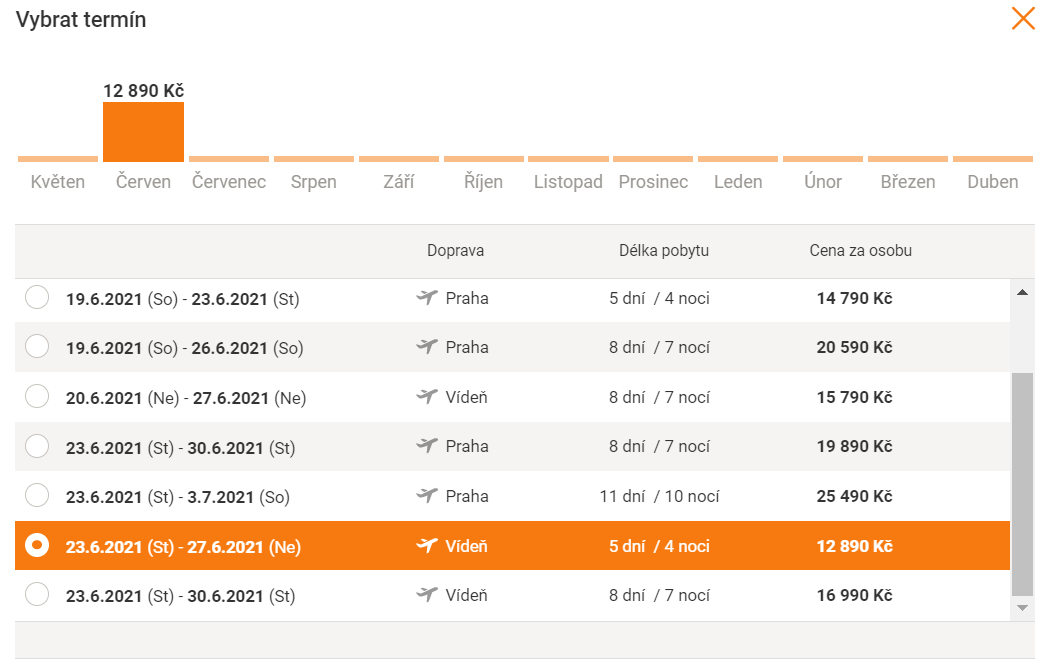Select radio for 23.6.2021 - 3.7.2021 term
1042x669 pixels.
coord(37,495)
